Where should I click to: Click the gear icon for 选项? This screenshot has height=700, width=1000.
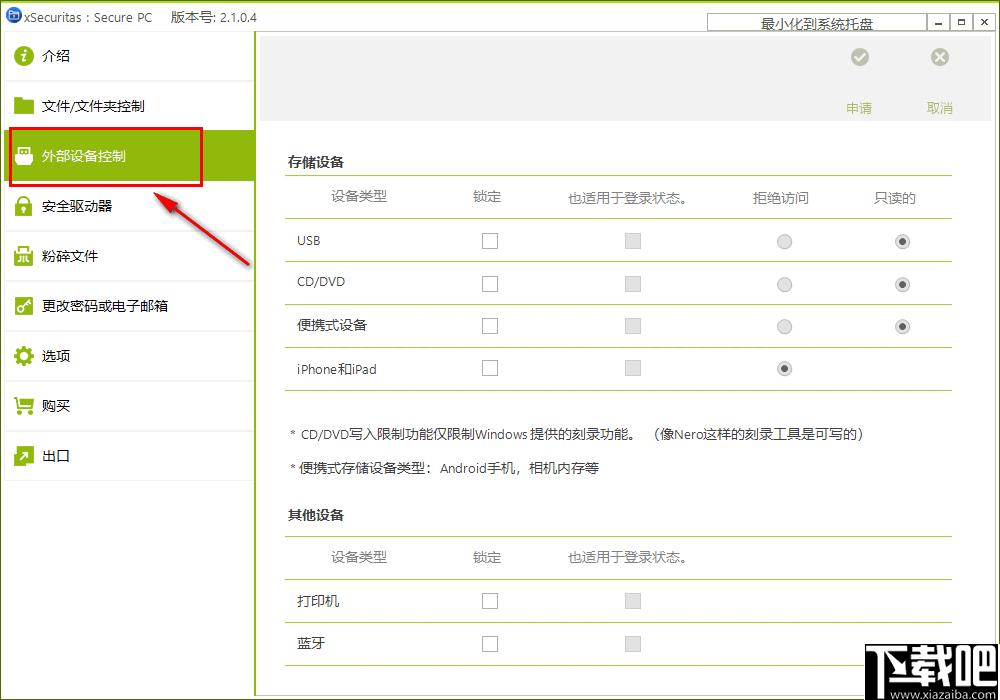pos(24,356)
